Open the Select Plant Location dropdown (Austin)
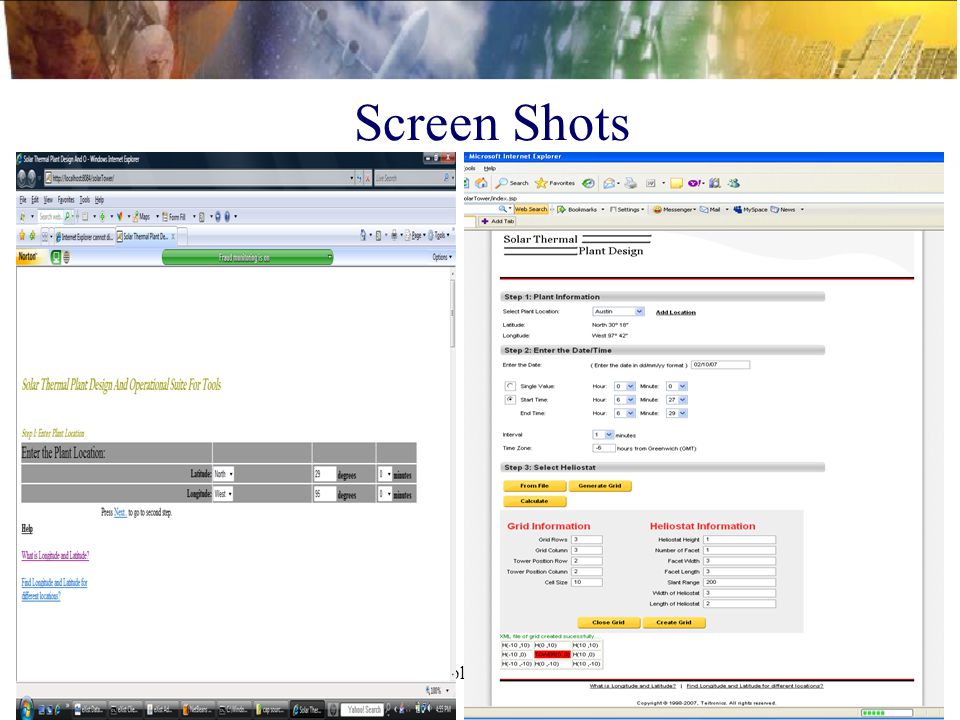The image size is (960, 720). point(618,312)
